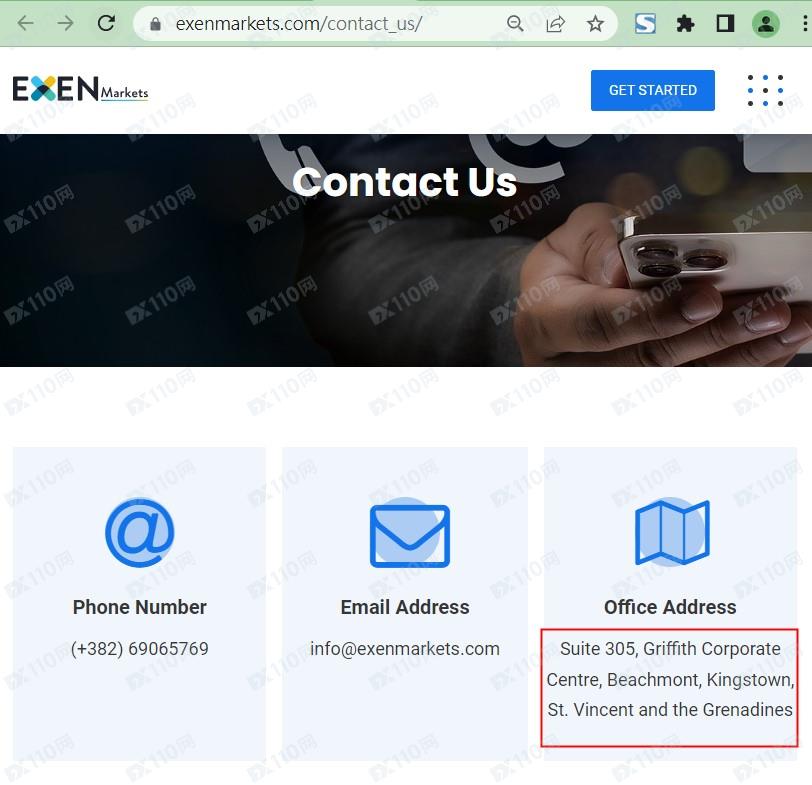Open the blue S extension icon

tap(645, 24)
